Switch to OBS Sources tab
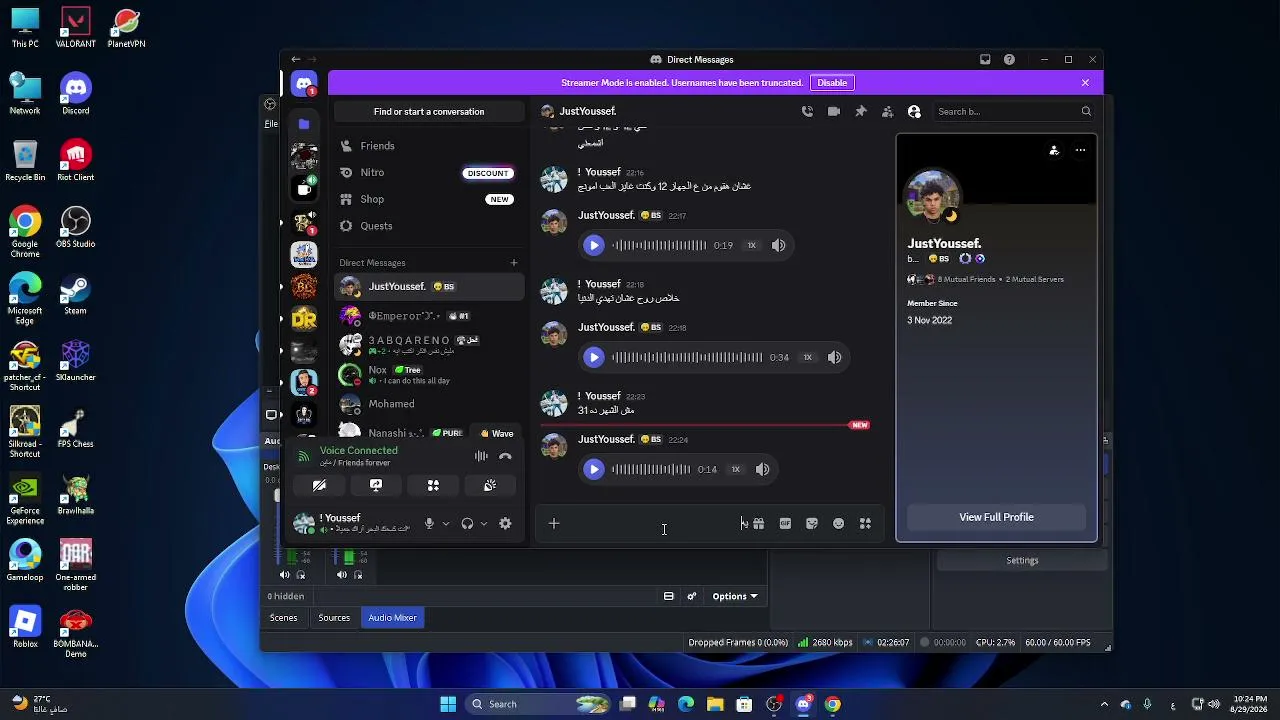The width and height of the screenshot is (1280, 720). point(334,618)
